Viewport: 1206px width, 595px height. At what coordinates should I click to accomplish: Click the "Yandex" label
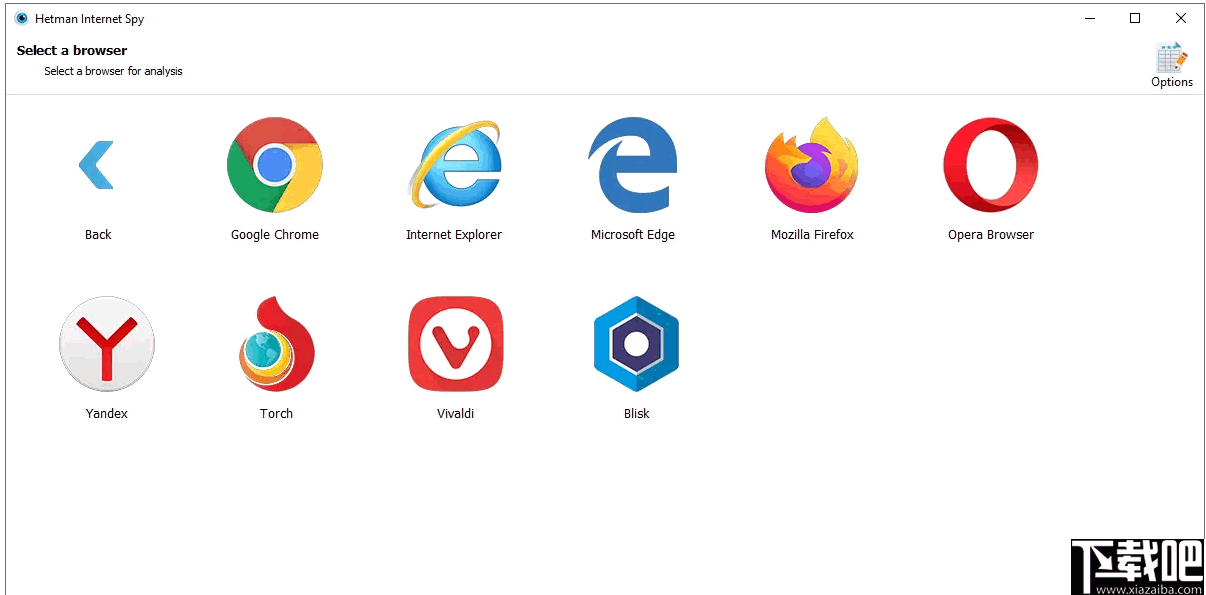tap(107, 414)
